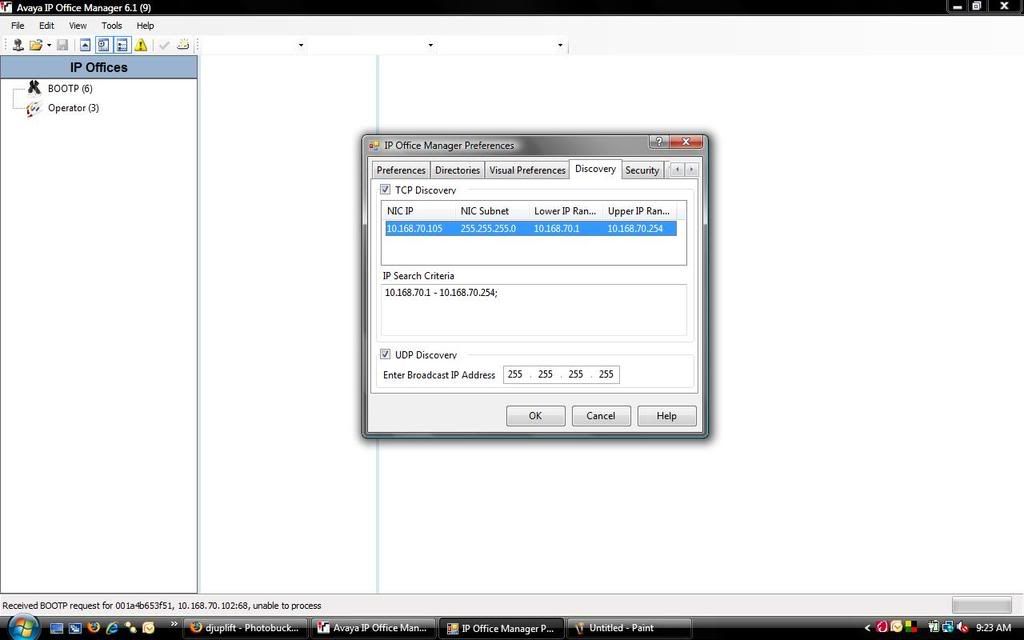
Task: Select the 10.168.70.105 NIC IP cell
Action: (415, 229)
